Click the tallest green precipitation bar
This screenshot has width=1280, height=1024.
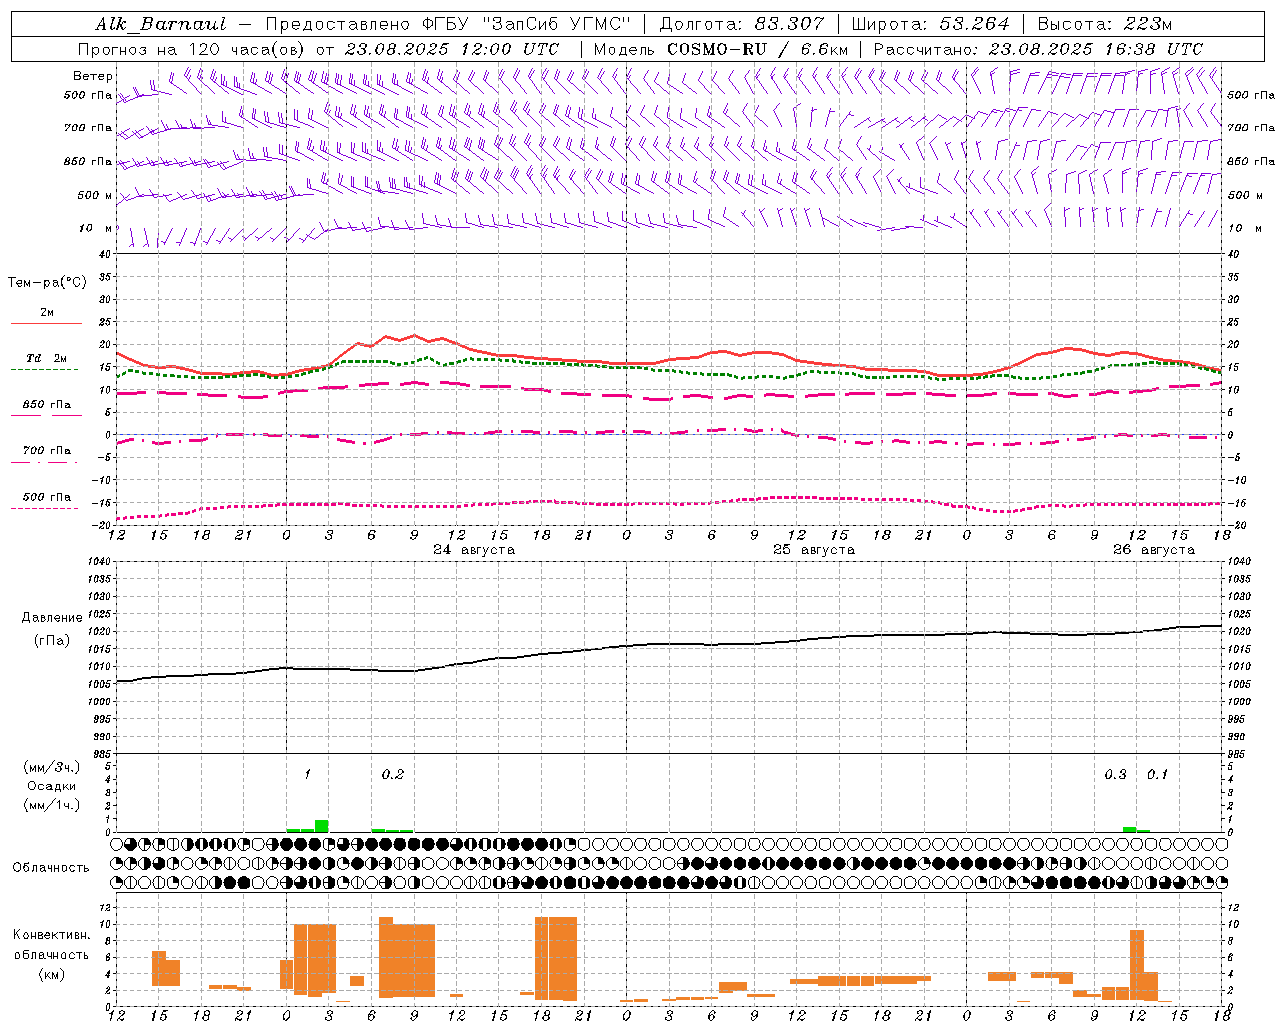click(x=322, y=826)
